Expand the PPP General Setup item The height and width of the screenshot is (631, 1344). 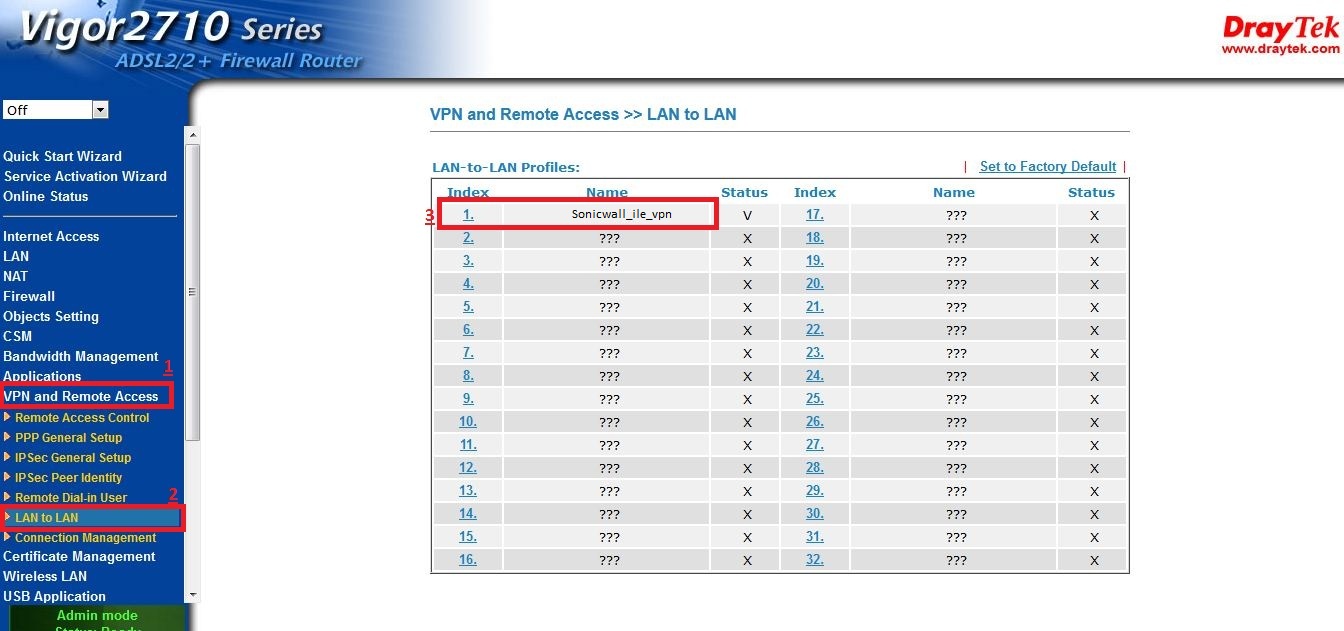(x=68, y=438)
